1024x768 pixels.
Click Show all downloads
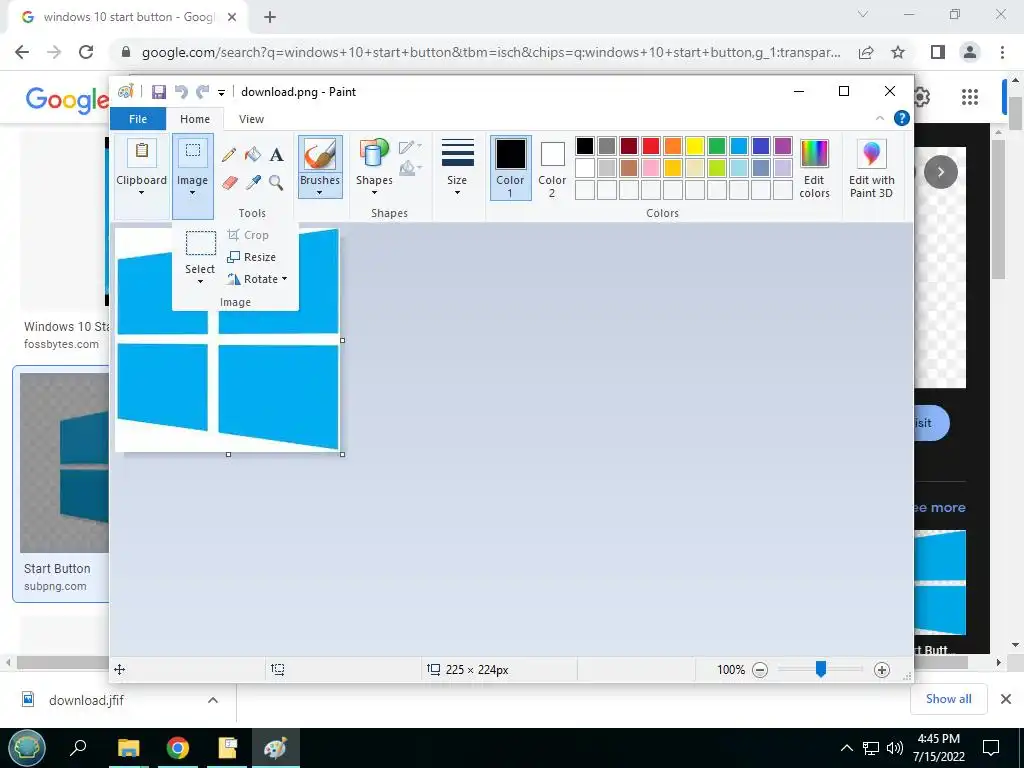pos(948,699)
